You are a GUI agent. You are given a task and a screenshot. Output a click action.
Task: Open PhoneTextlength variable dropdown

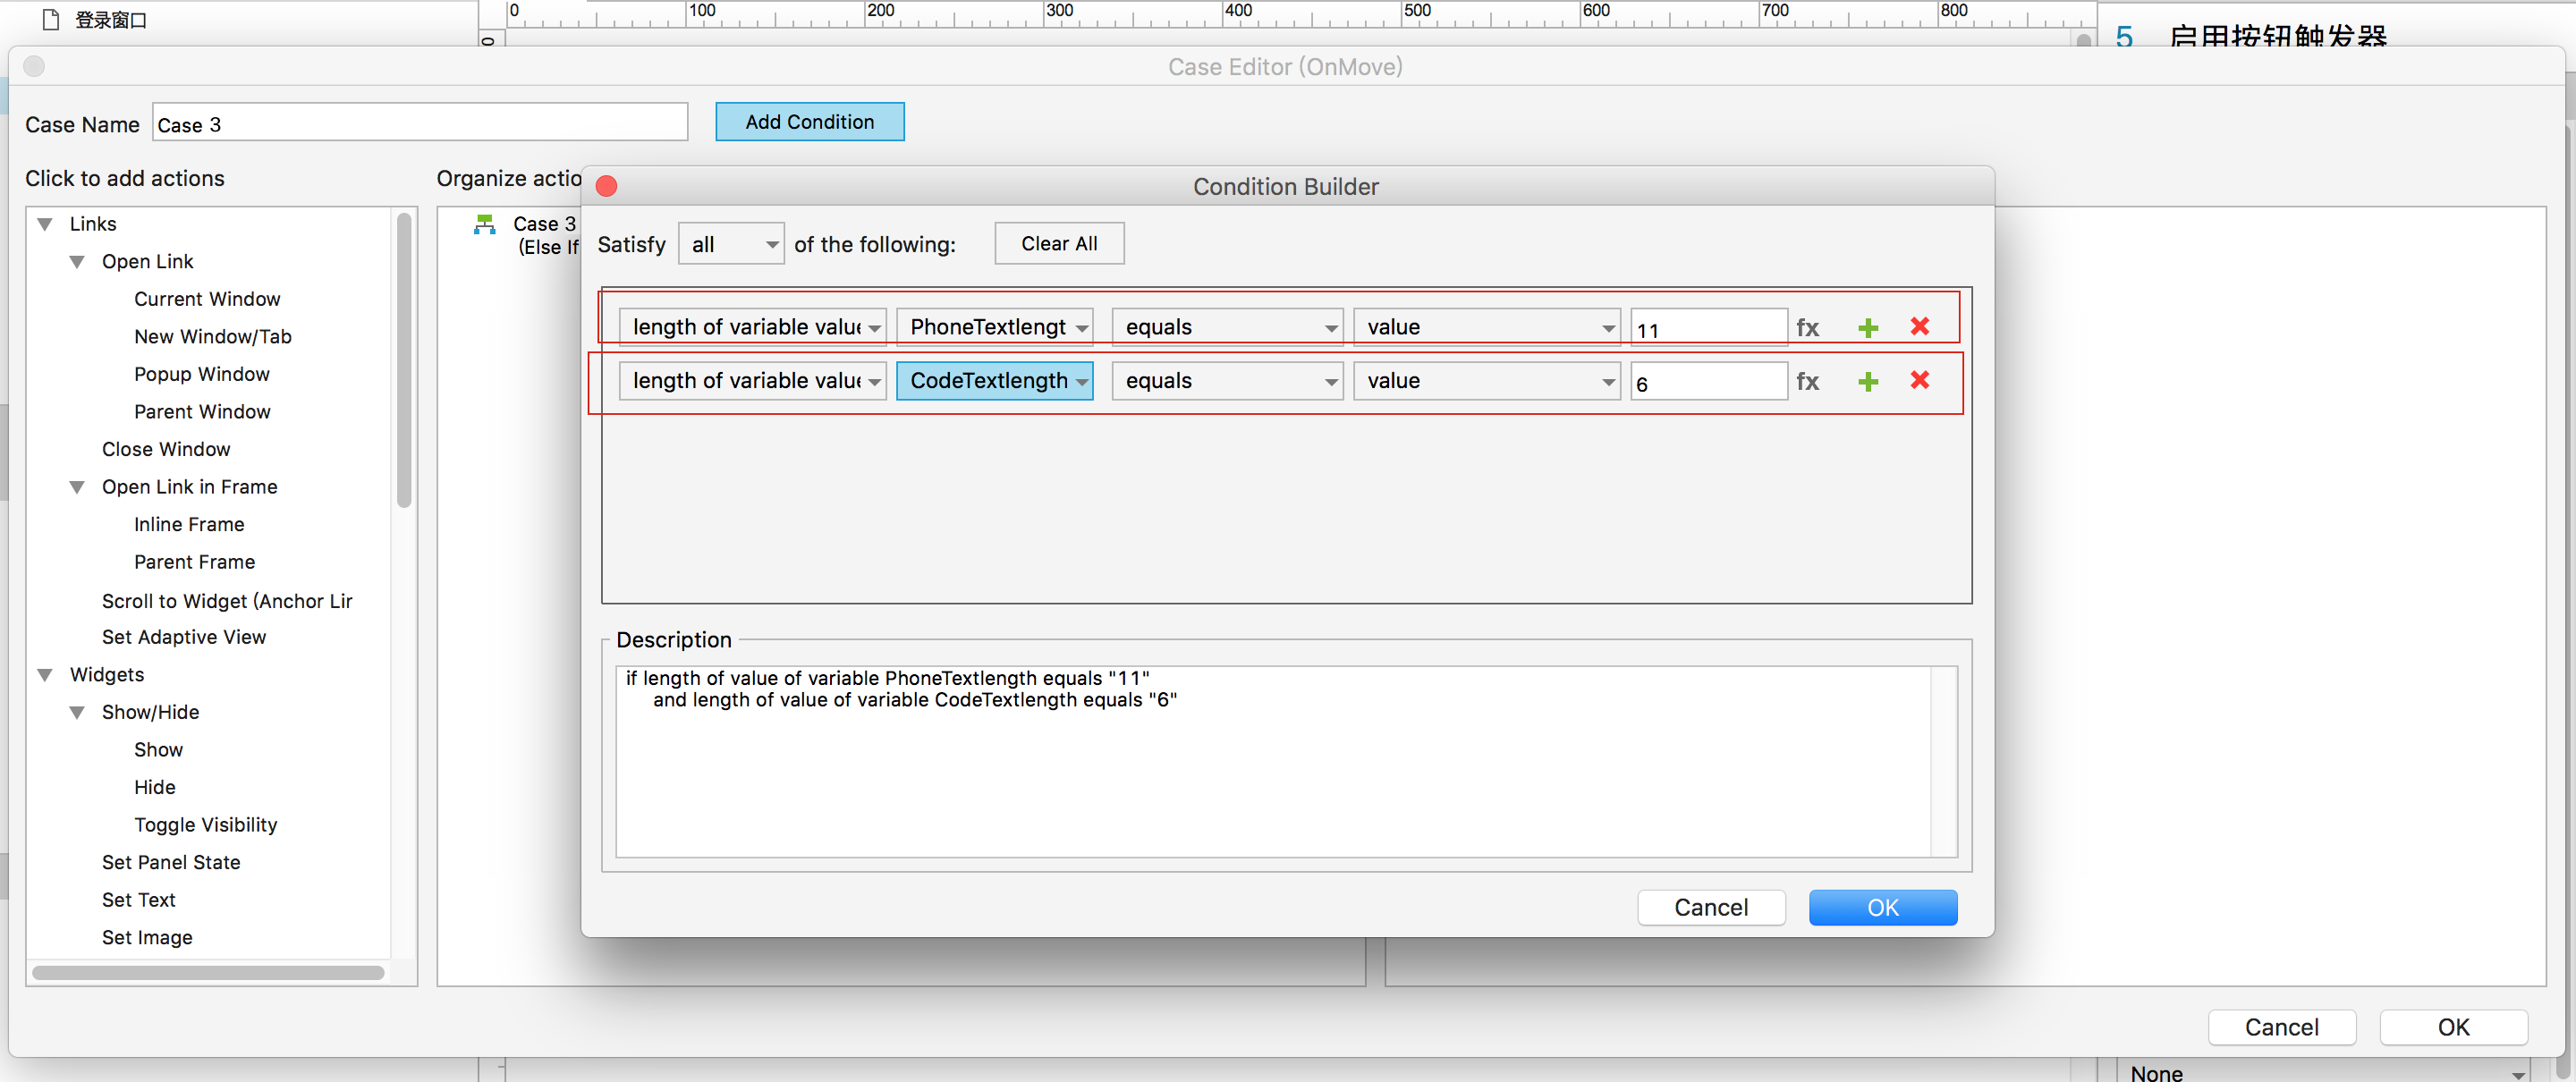click(994, 327)
